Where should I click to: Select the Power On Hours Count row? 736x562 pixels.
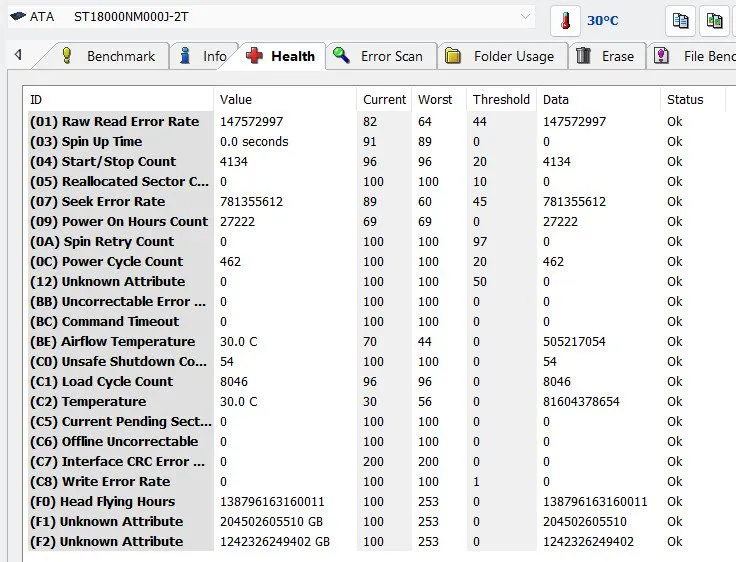coord(373,222)
